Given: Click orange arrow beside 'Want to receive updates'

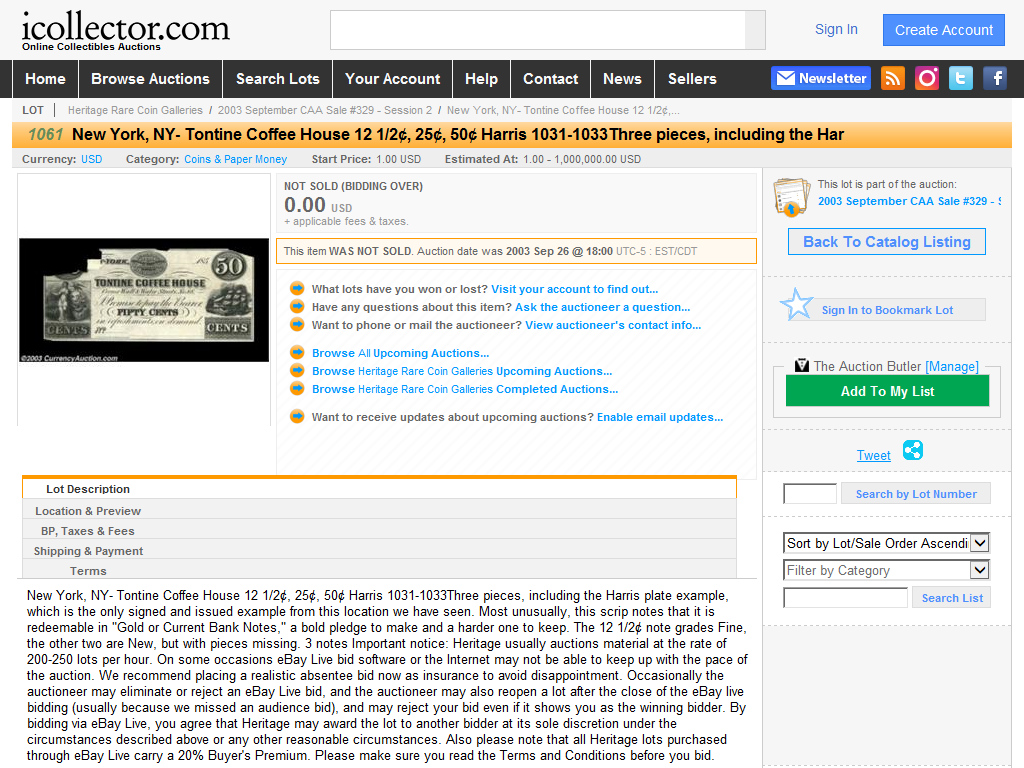Looking at the screenshot, I should click(x=297, y=416).
